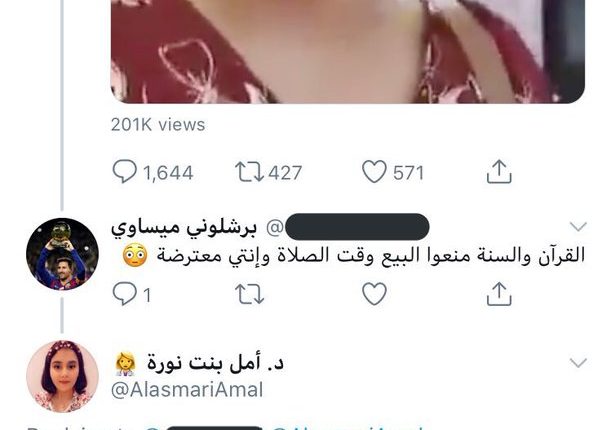
Task: Open the display name برشلوني ميساوي
Action: tap(184, 227)
